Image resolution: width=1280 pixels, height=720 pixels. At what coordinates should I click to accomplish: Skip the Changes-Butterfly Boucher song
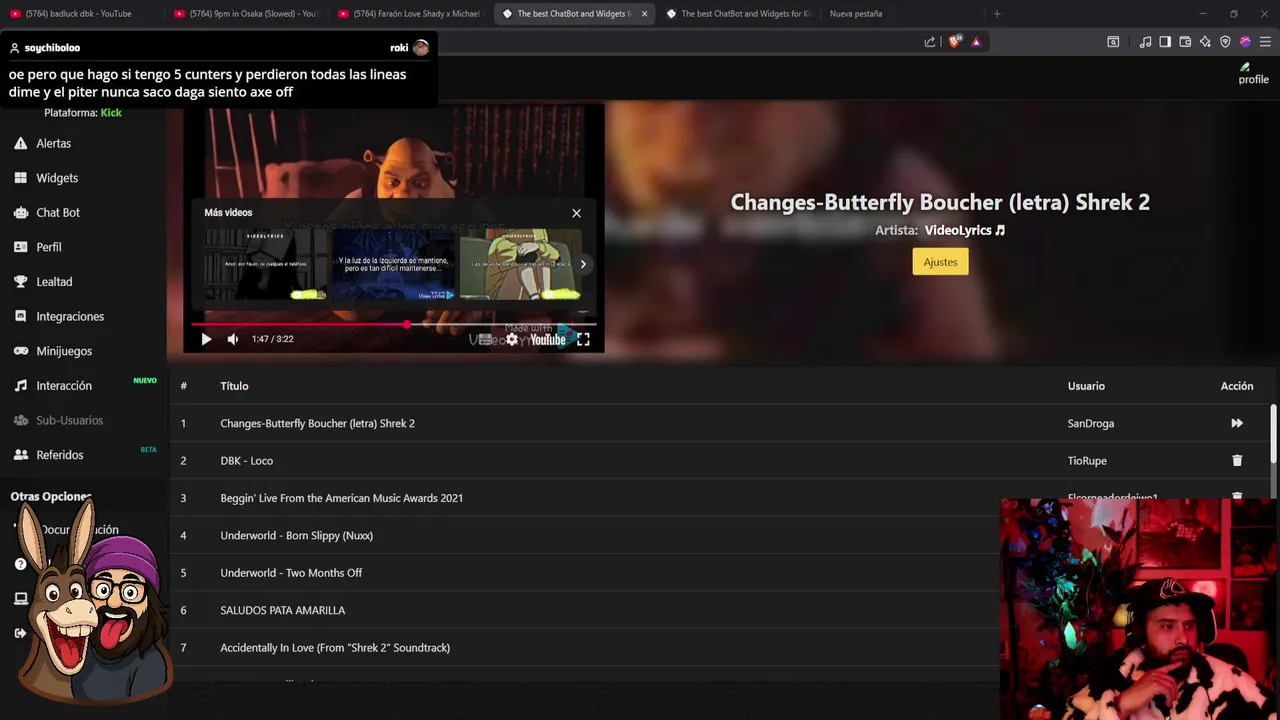1237,423
